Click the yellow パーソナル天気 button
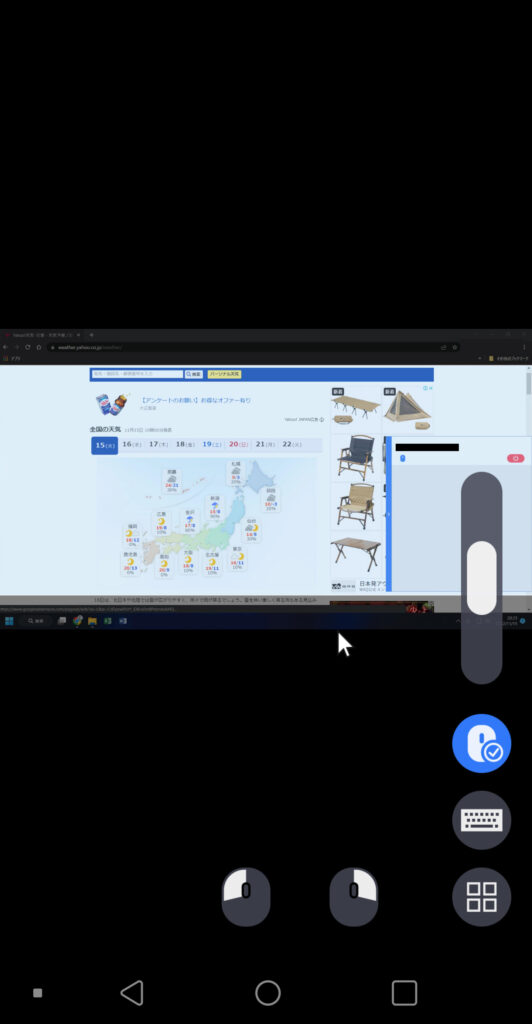Viewport: 532px width, 1024px height. click(x=225, y=374)
